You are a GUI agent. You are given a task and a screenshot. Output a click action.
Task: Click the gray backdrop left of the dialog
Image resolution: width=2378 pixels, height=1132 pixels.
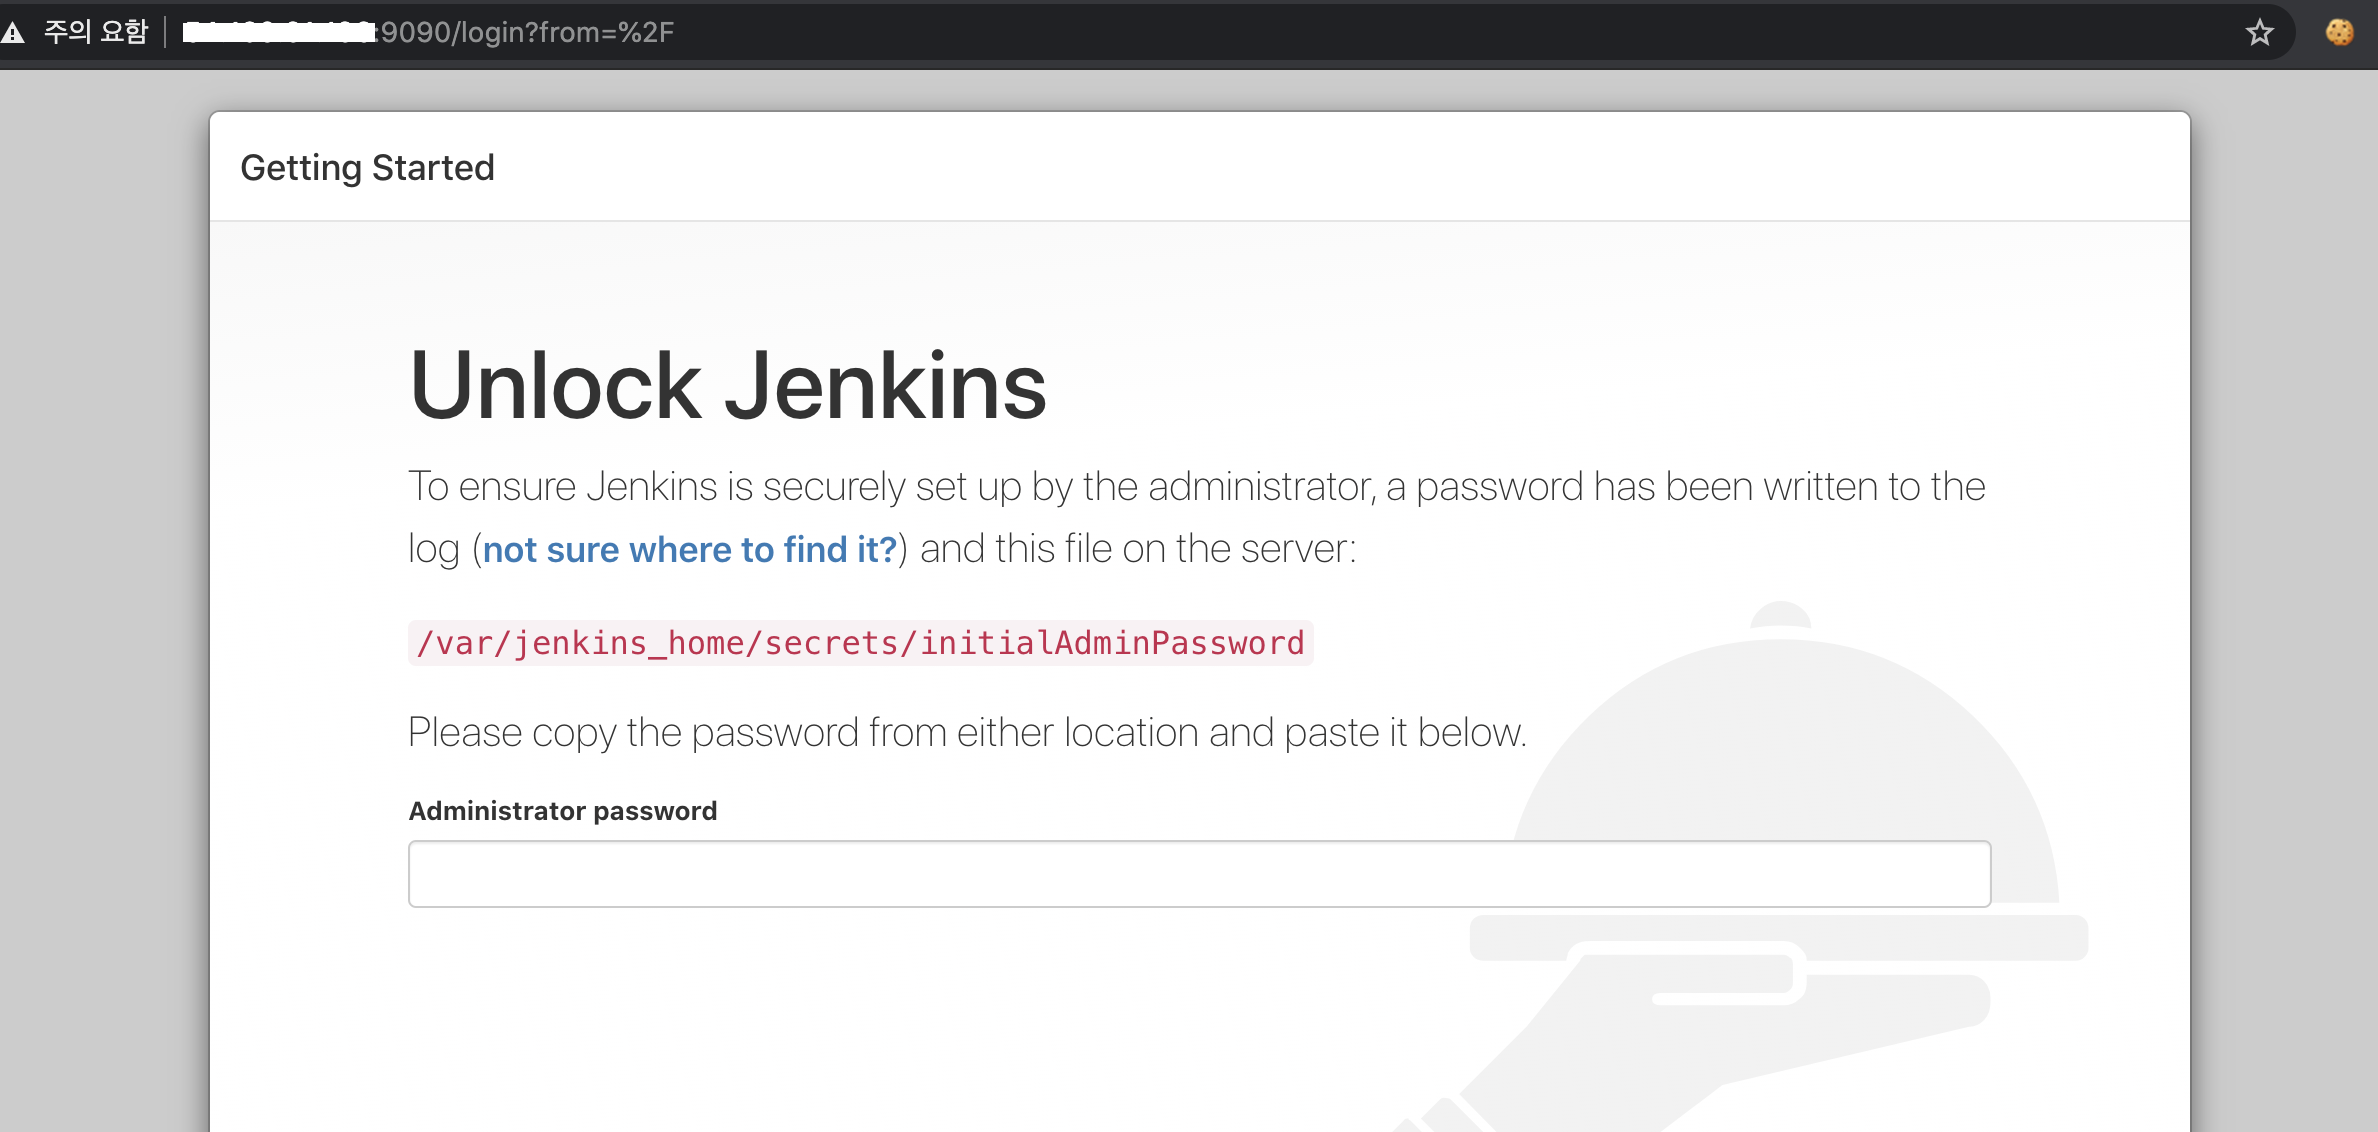(100, 600)
